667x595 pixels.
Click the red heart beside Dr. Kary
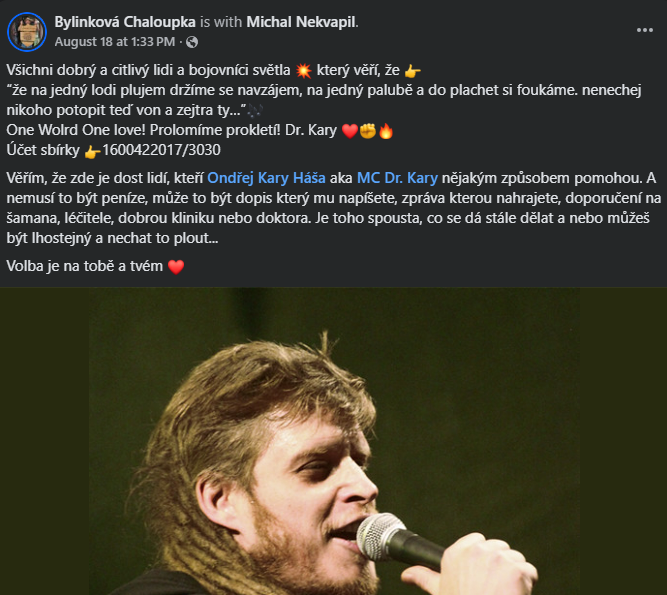[350, 131]
